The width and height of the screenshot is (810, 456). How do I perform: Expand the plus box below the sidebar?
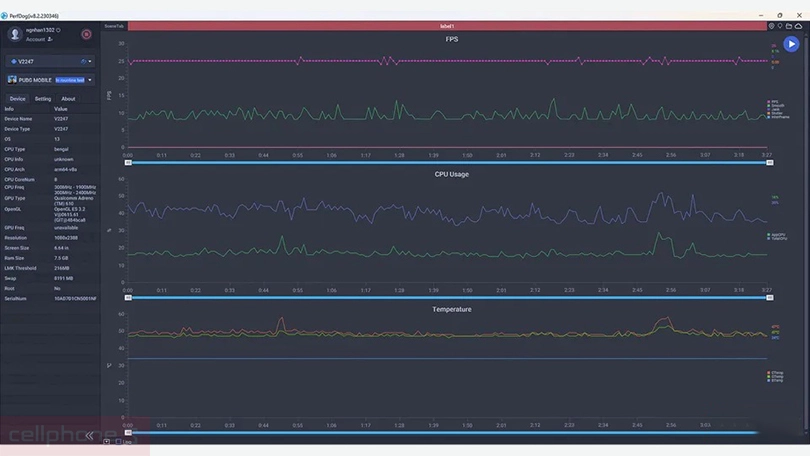click(x=107, y=441)
